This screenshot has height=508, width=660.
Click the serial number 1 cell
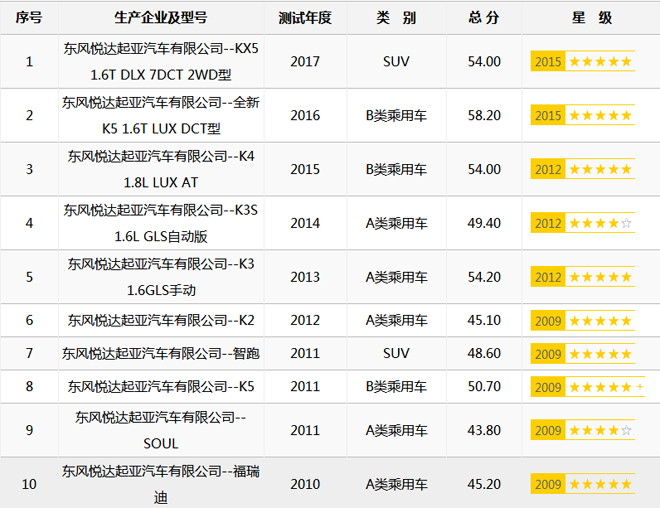(x=29, y=61)
